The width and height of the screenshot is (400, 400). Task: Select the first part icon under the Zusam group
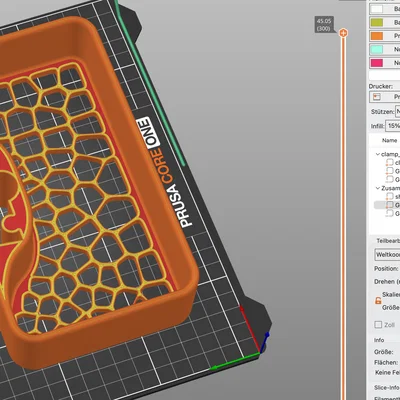(389, 196)
